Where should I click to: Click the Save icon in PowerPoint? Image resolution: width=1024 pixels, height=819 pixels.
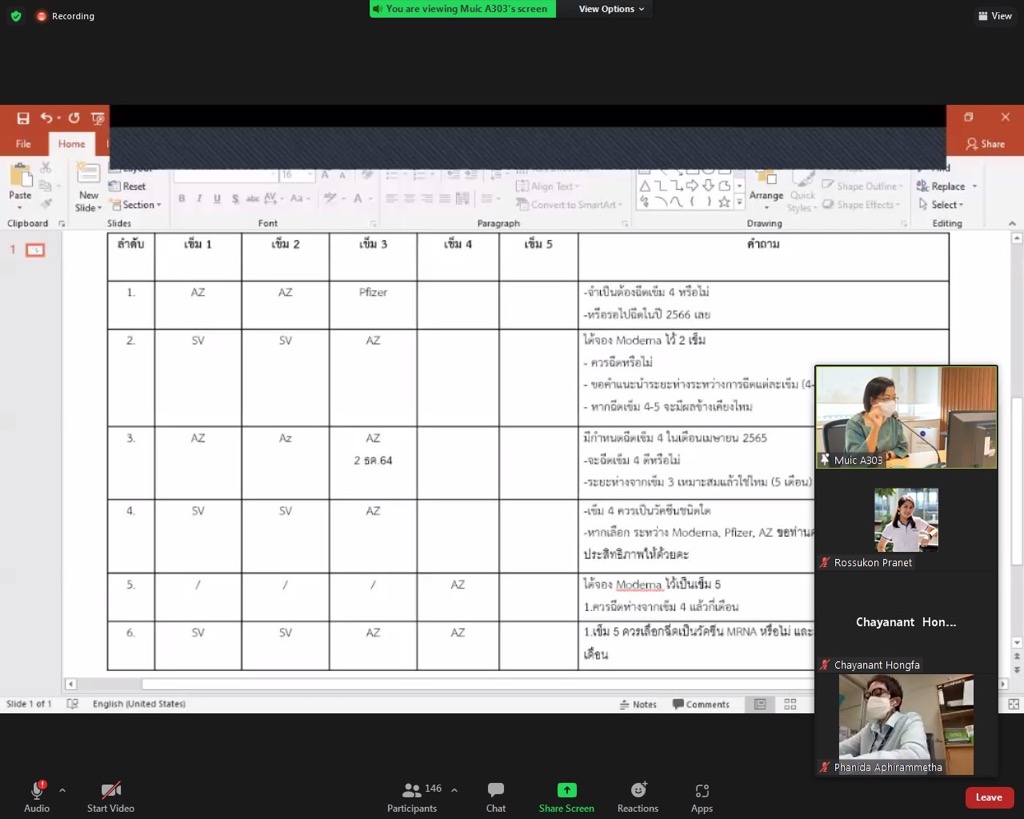tap(23, 118)
